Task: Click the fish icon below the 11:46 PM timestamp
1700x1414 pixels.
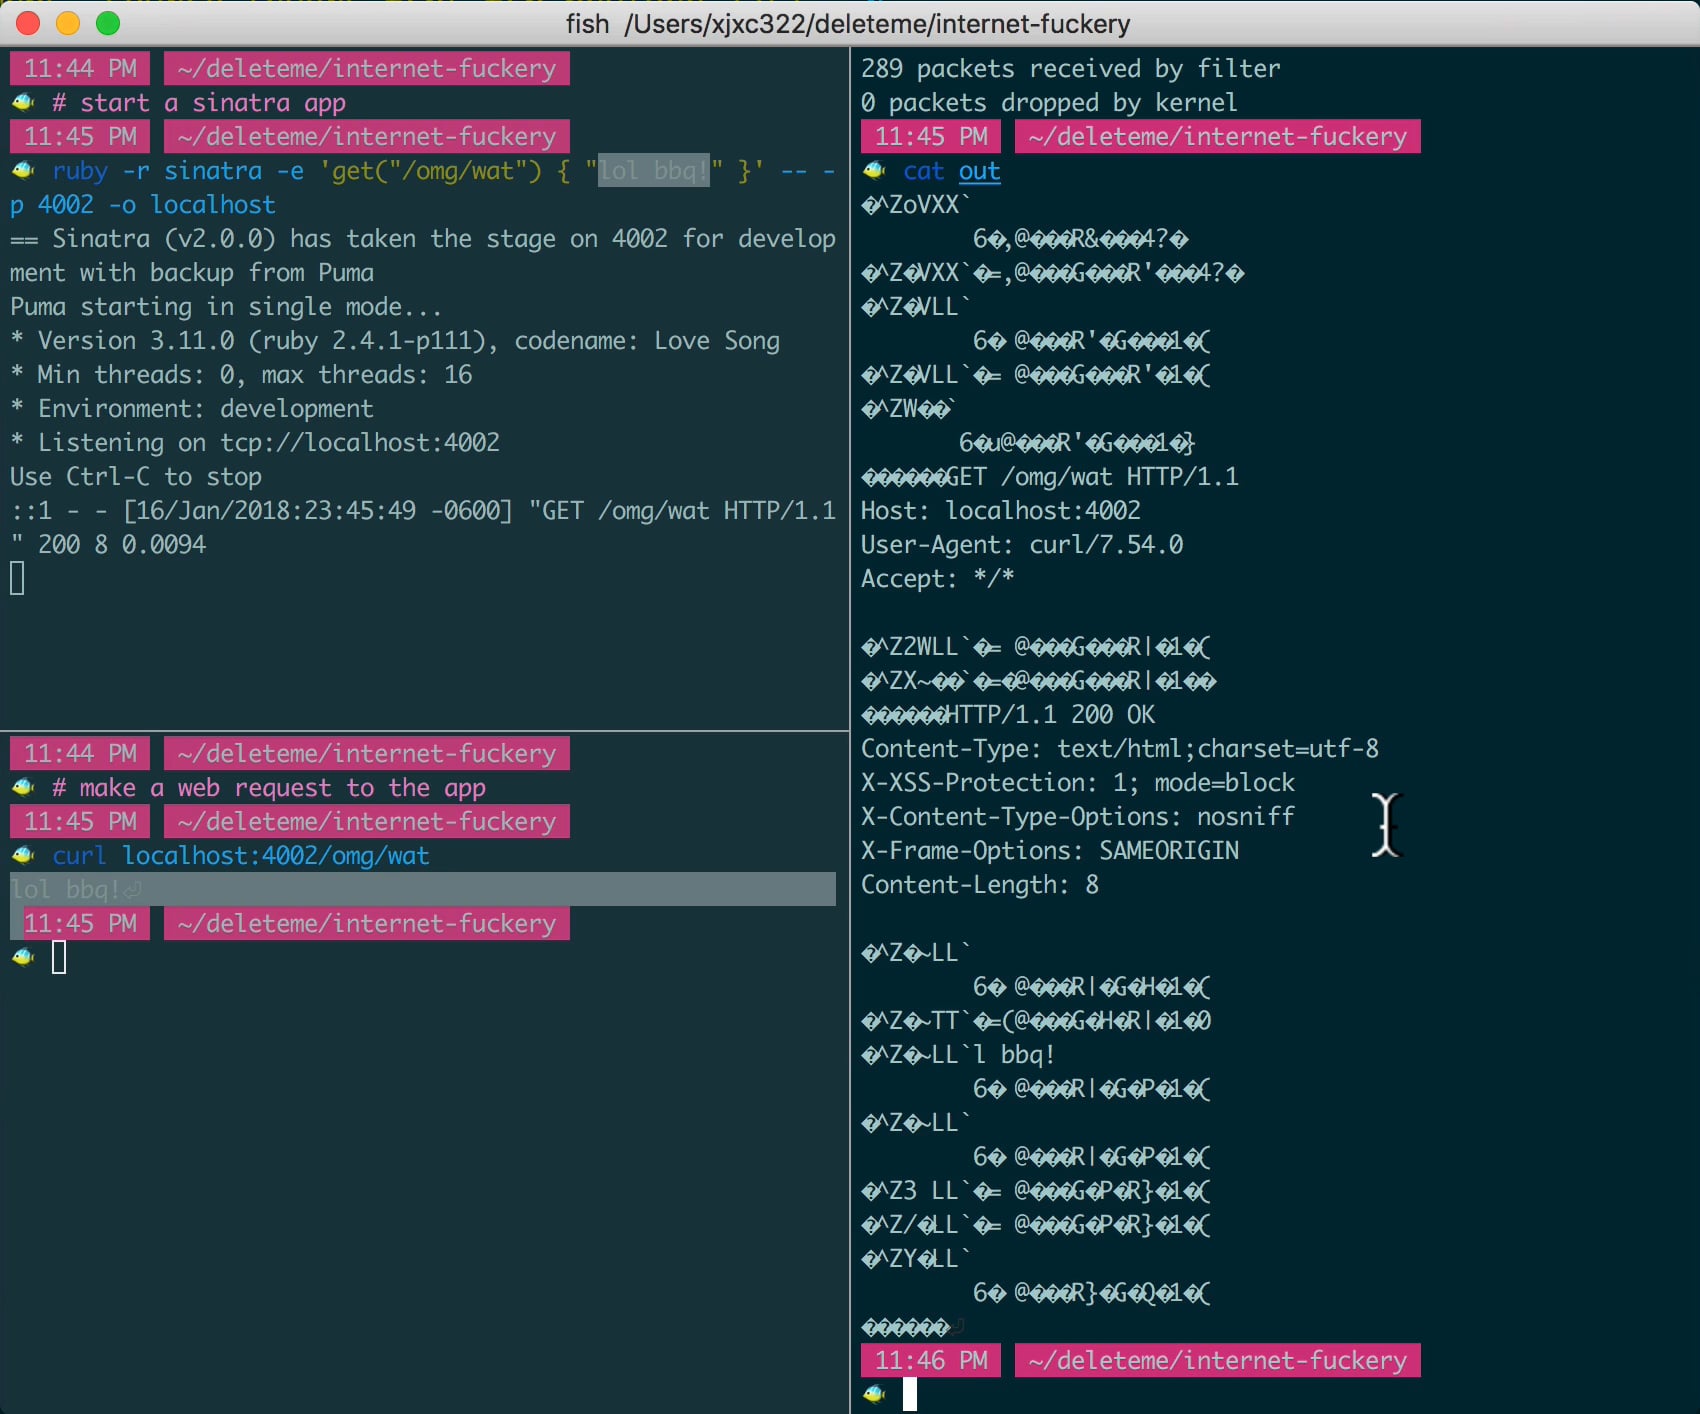Action: click(875, 1393)
